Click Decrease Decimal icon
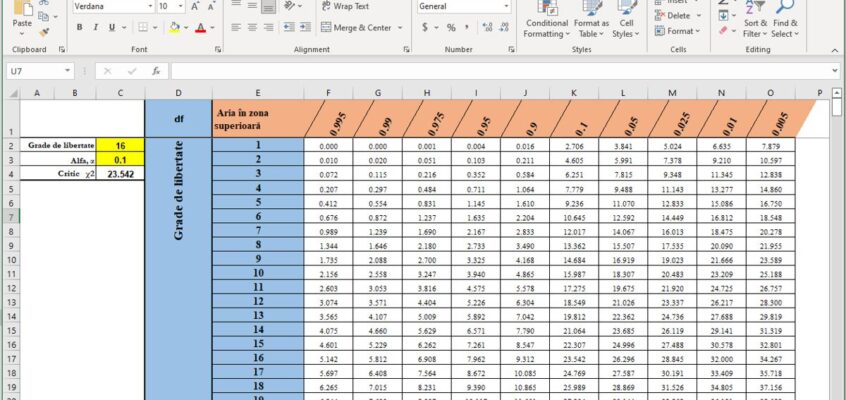 click(504, 28)
